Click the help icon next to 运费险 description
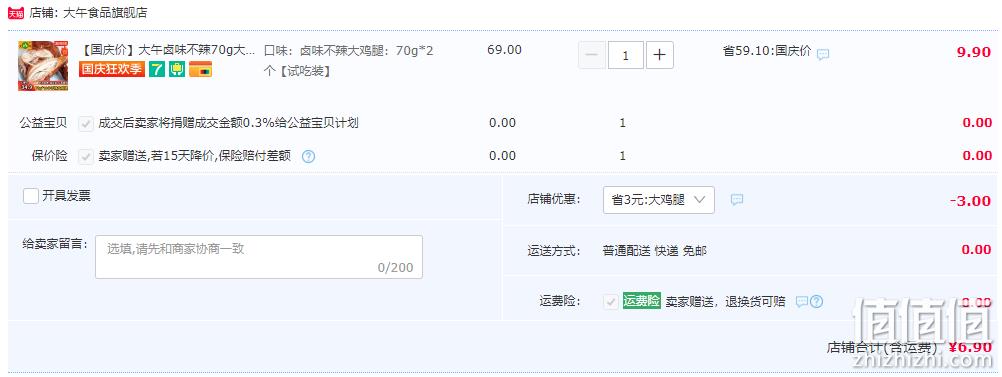Viewport: 1002px width, 377px height. pyautogui.click(x=816, y=302)
